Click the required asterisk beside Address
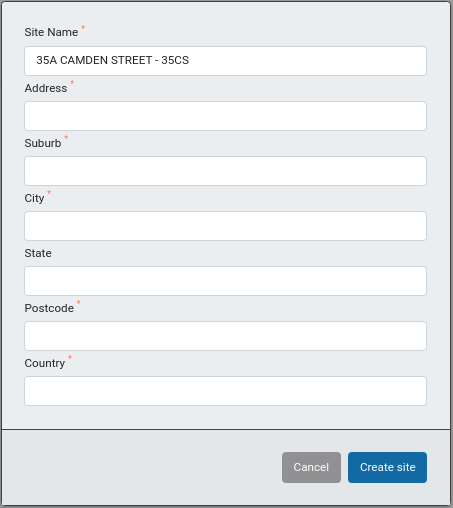The width and height of the screenshot is (453, 508). 72,82
